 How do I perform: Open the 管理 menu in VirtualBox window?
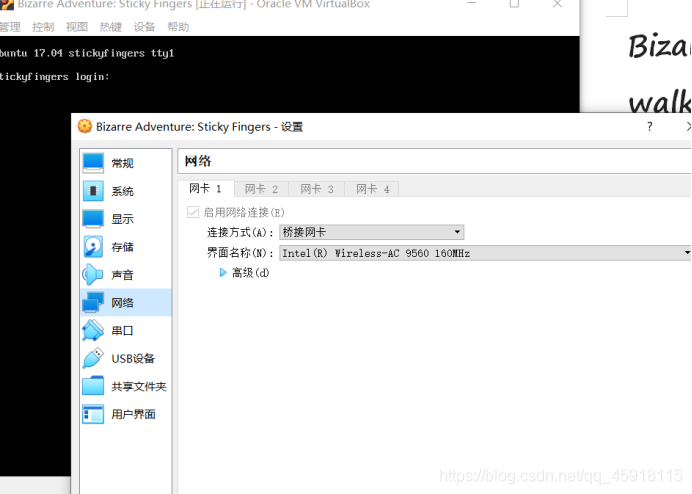(10, 27)
